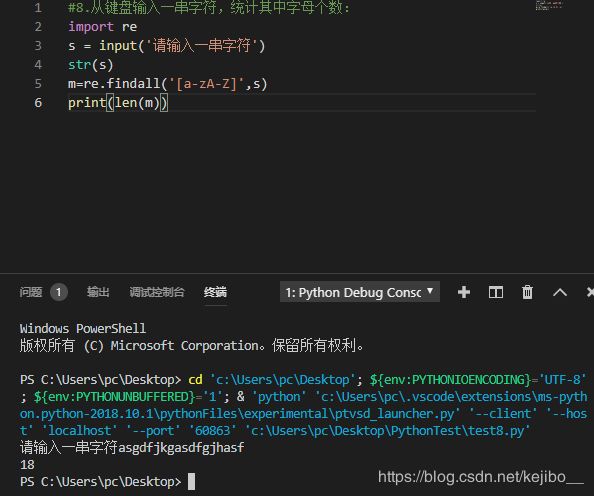
Task: Select the 终端 tab
Action: click(215, 292)
